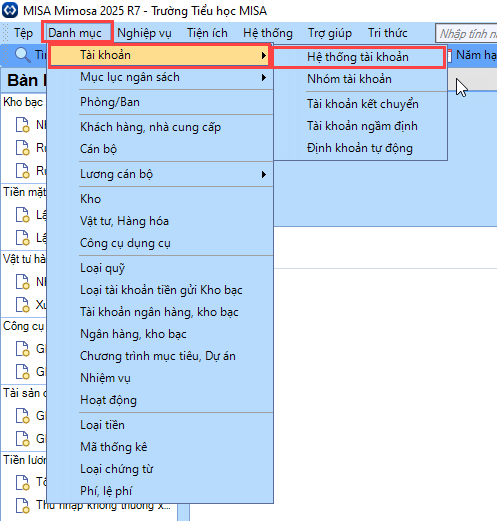
Task: Select Công cụ dụng cụ entry
Action: [x=159, y=243]
